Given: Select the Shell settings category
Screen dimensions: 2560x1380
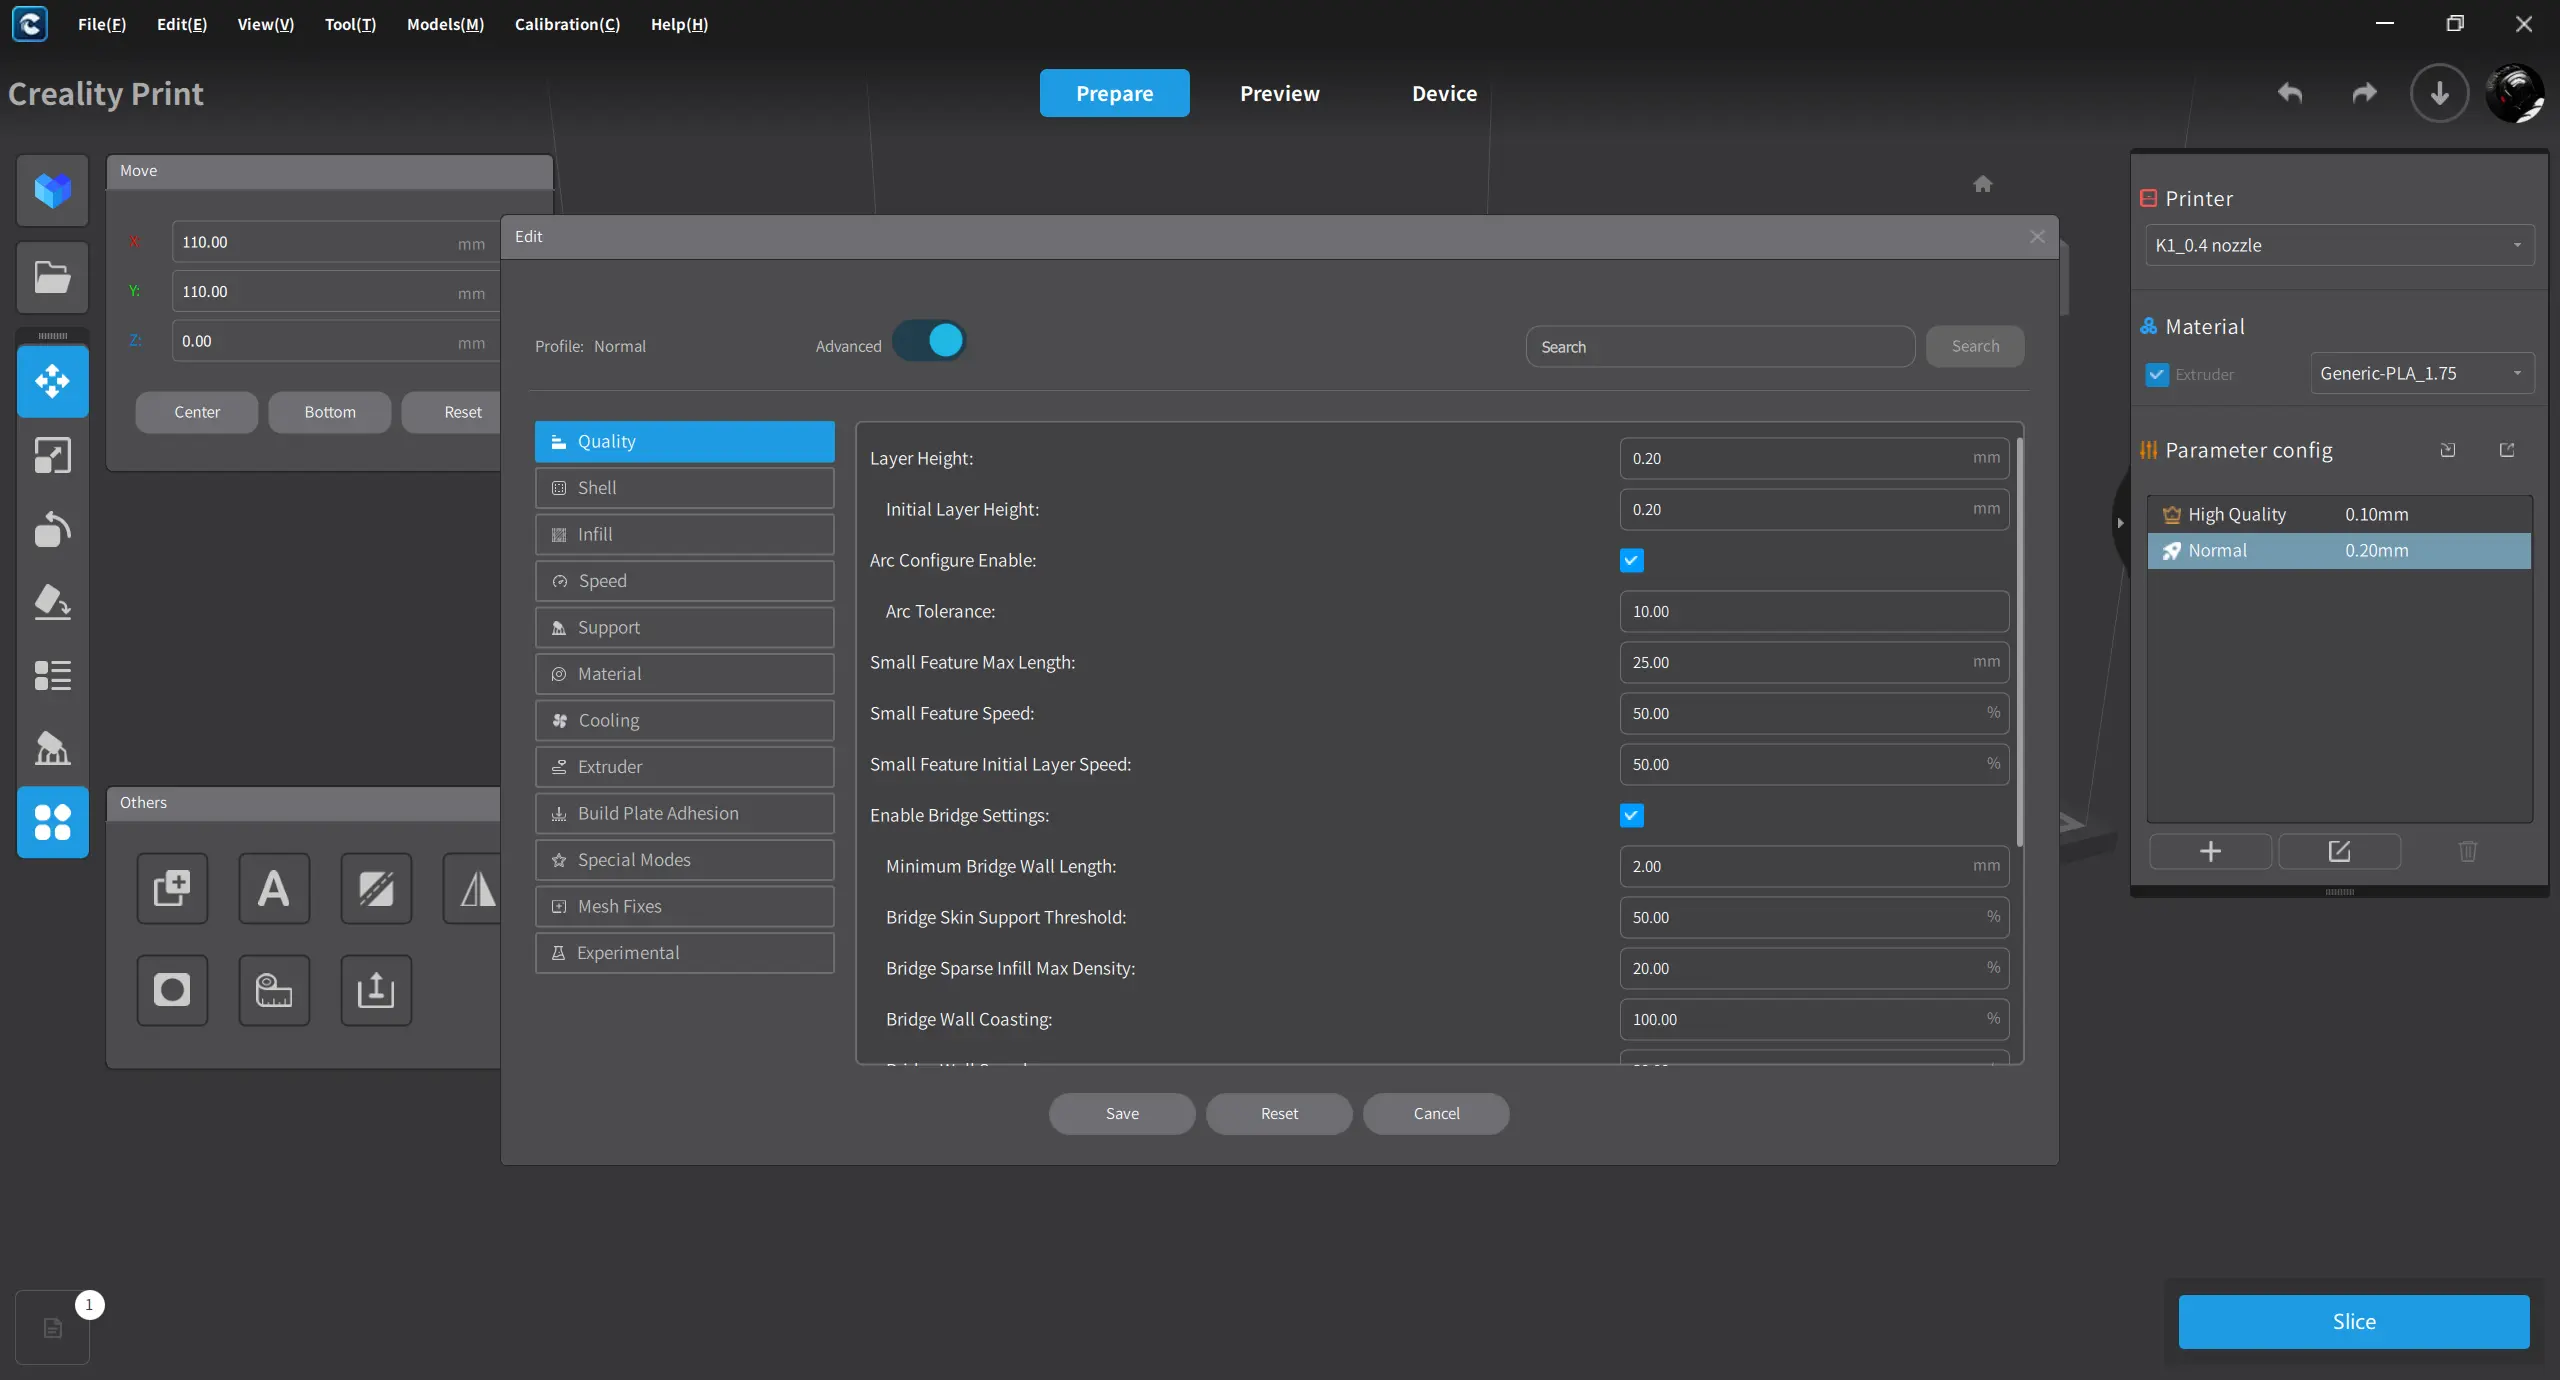Looking at the screenshot, I should [684, 488].
